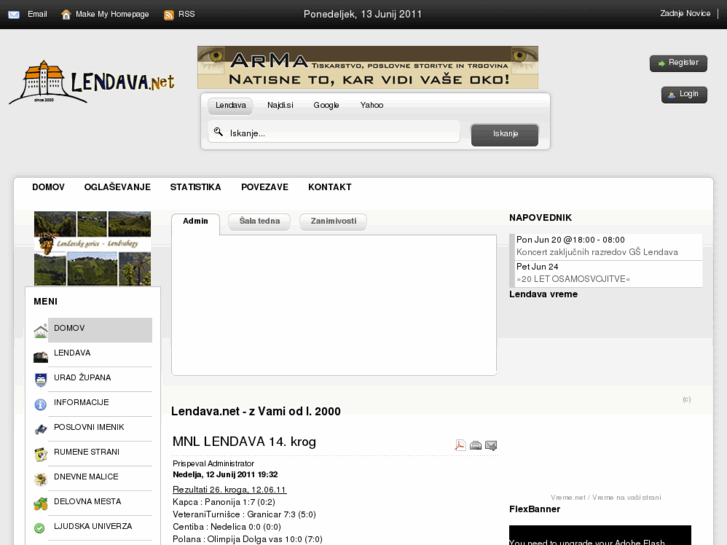Switch to the Šala tedna tab
Image resolution: width=727 pixels, height=545 pixels.
pos(259,222)
